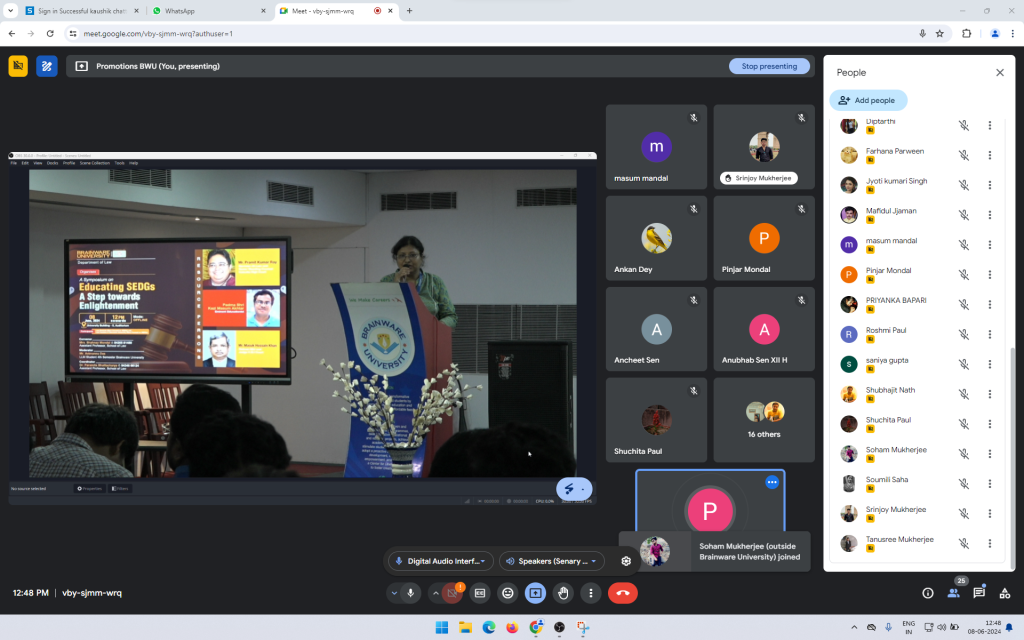
Task: Open meeting details info icon
Action: pyautogui.click(x=927, y=593)
